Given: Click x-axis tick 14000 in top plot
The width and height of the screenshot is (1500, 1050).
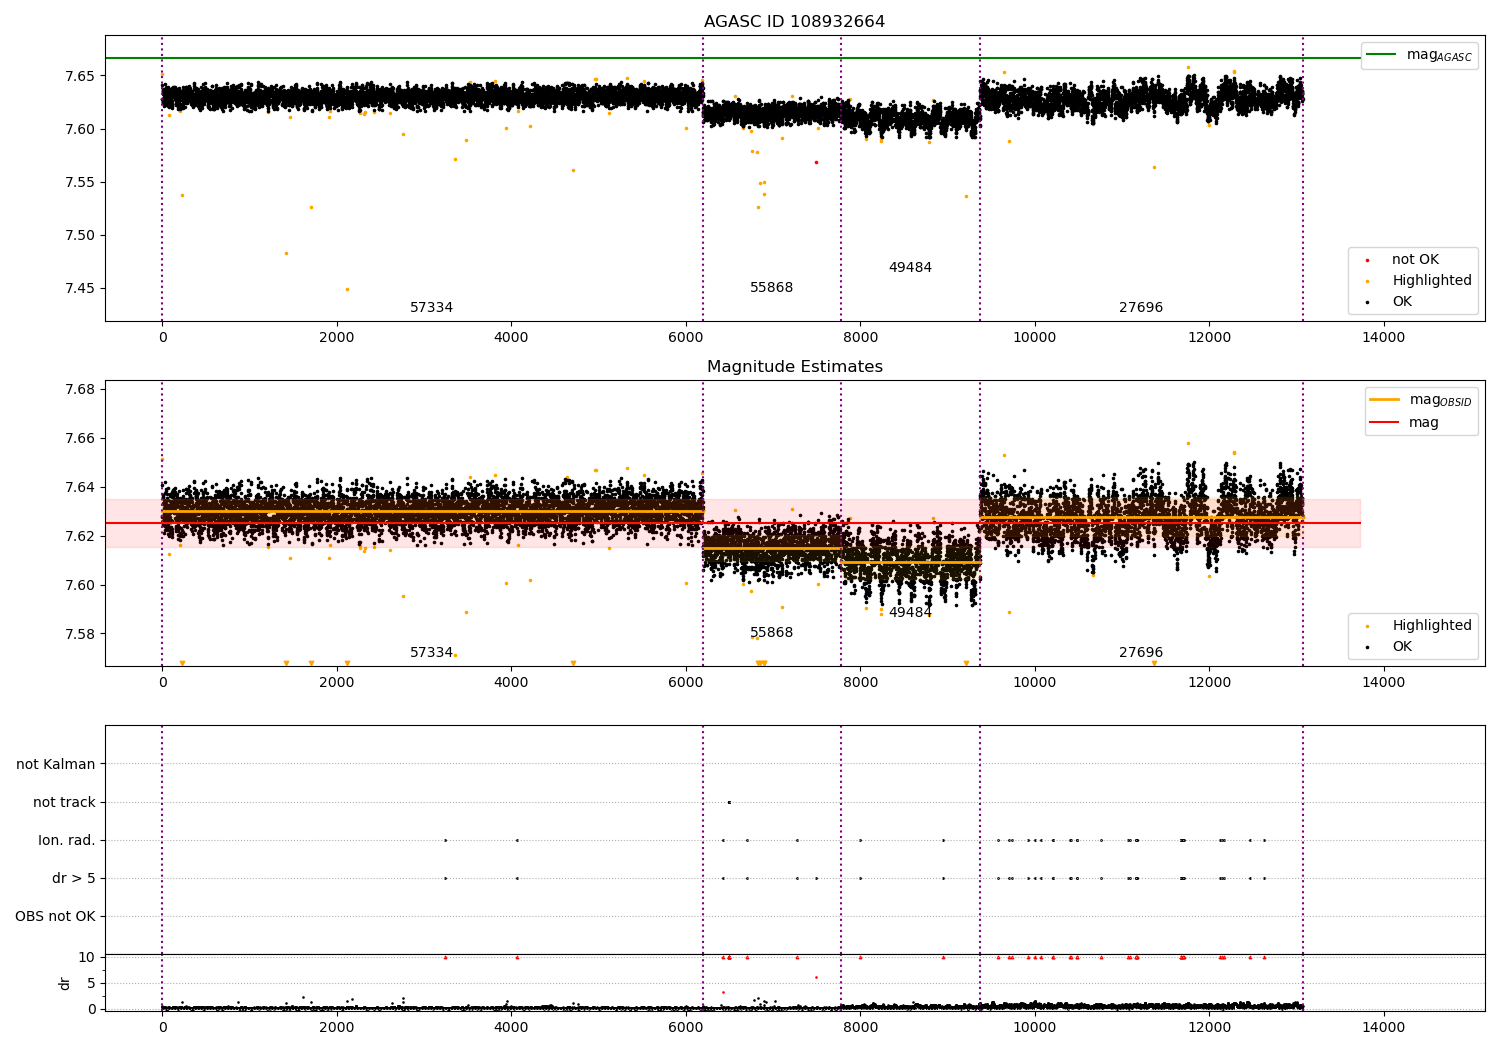Looking at the screenshot, I should click(x=1384, y=338).
